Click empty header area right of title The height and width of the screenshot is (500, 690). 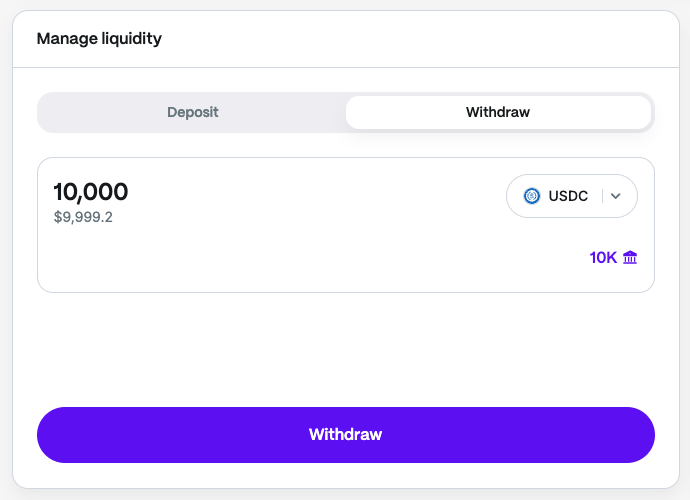click(450, 39)
